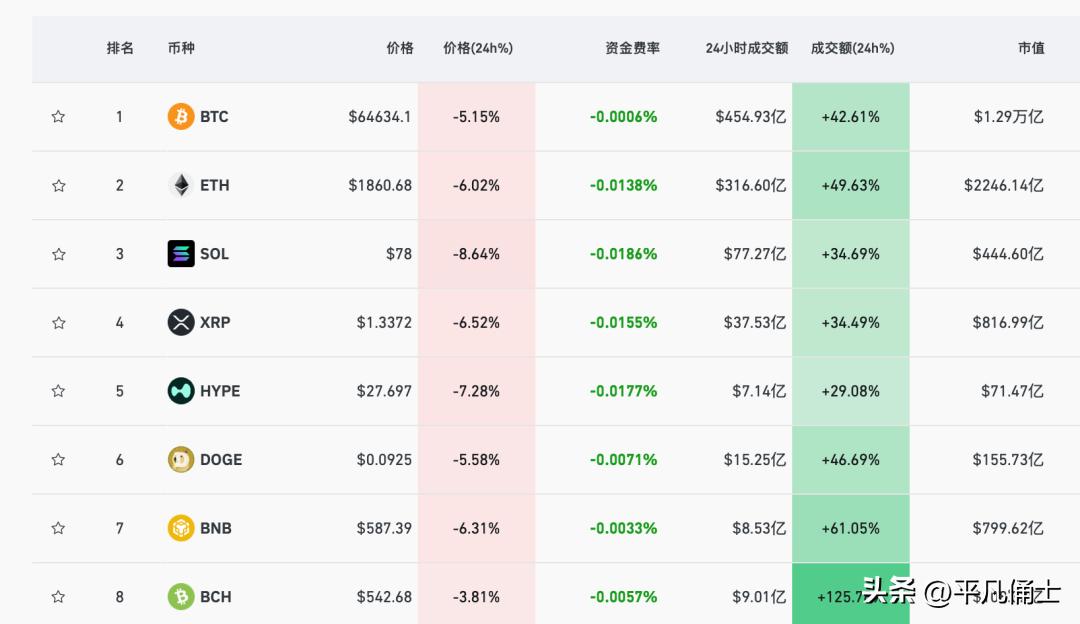Open the DOGE coin name link

[x=220, y=460]
